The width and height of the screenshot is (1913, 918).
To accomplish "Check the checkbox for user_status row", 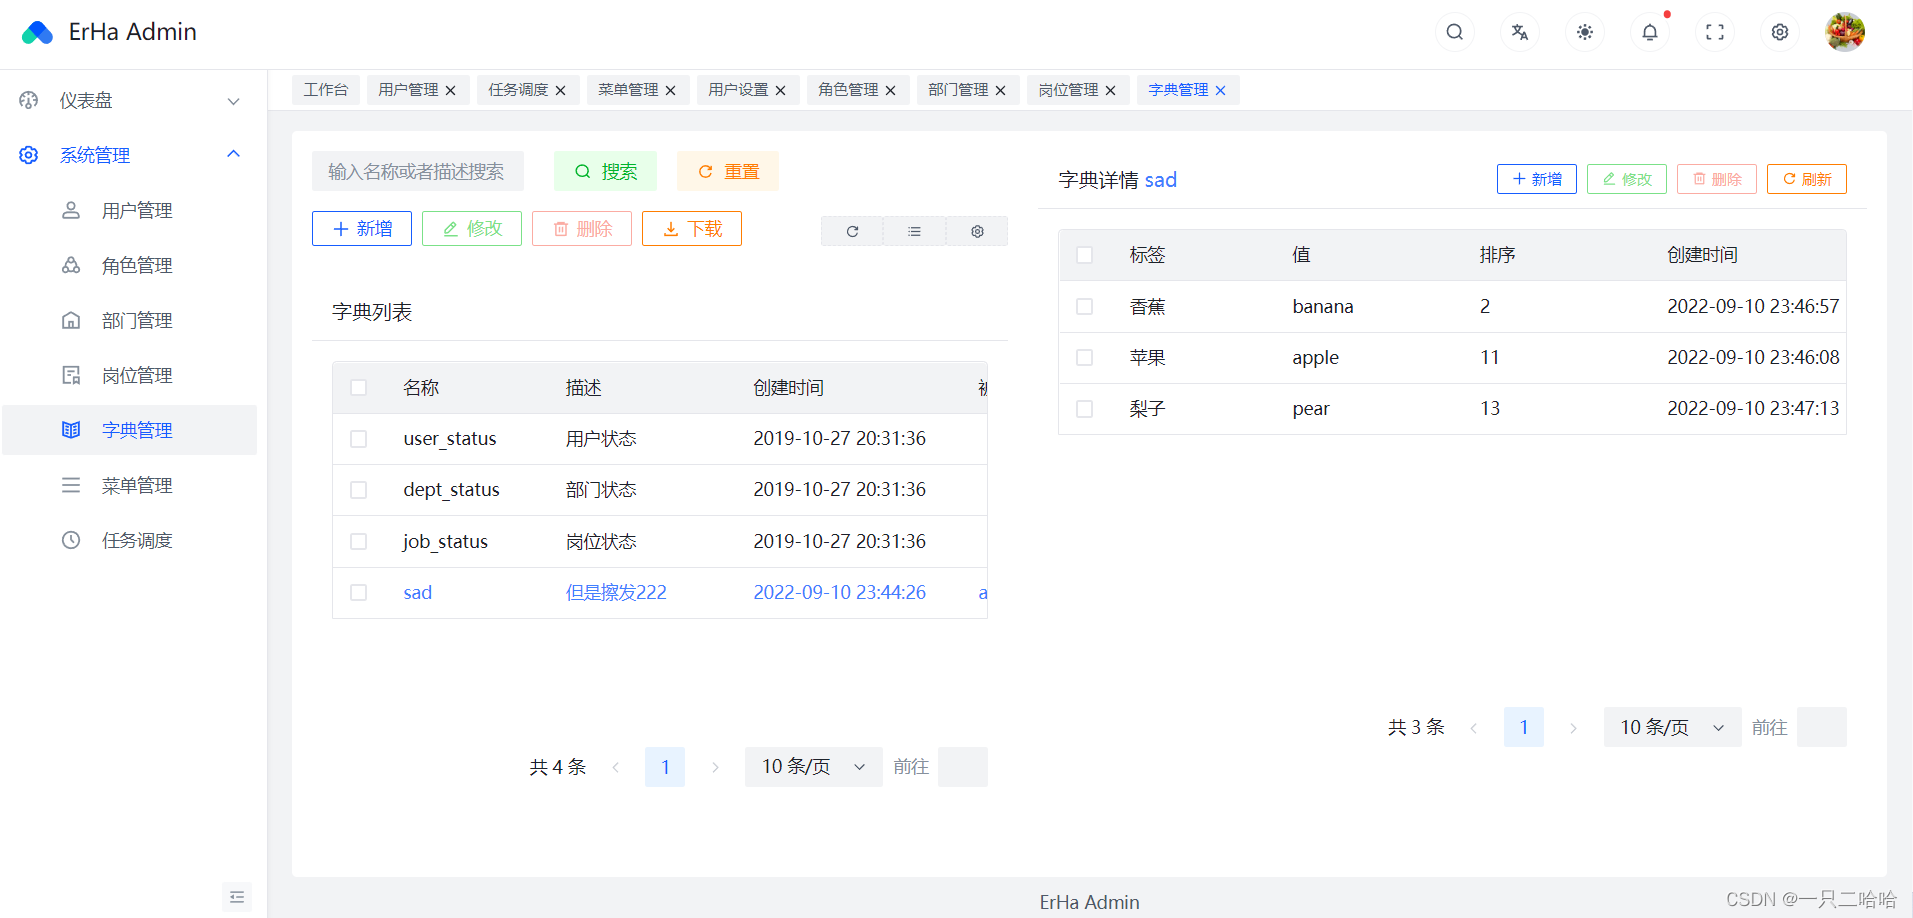I will pyautogui.click(x=359, y=438).
